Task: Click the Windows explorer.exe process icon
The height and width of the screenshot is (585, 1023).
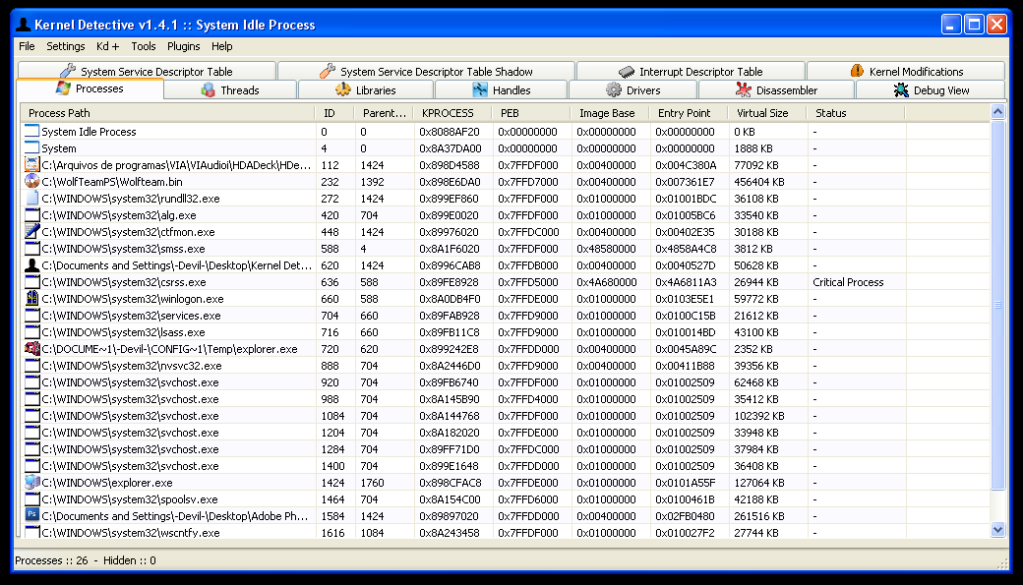Action: (32, 483)
